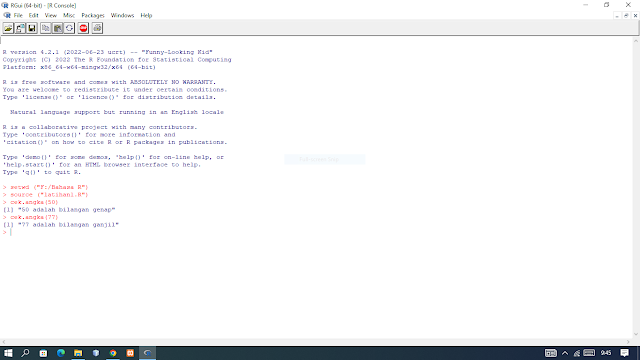Close the inner R Console child window
The image size is (640, 360).
635,16
